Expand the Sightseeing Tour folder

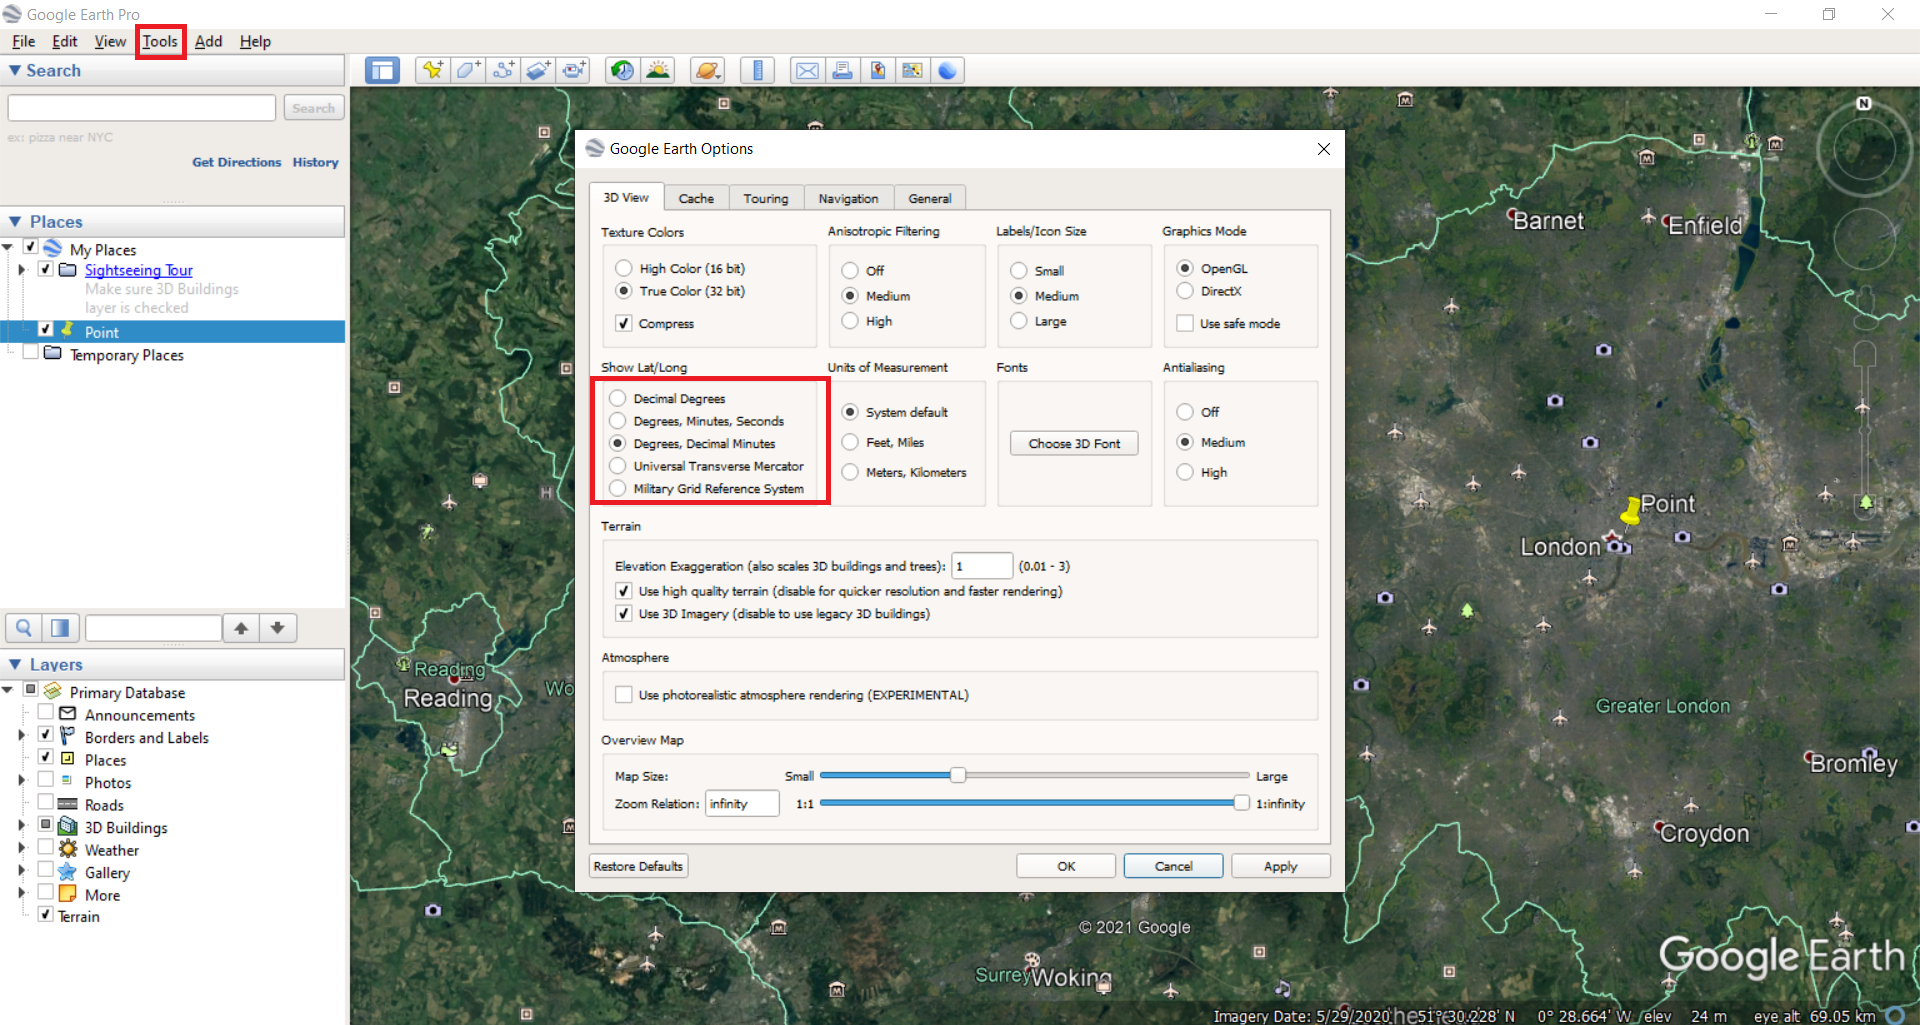(22, 270)
